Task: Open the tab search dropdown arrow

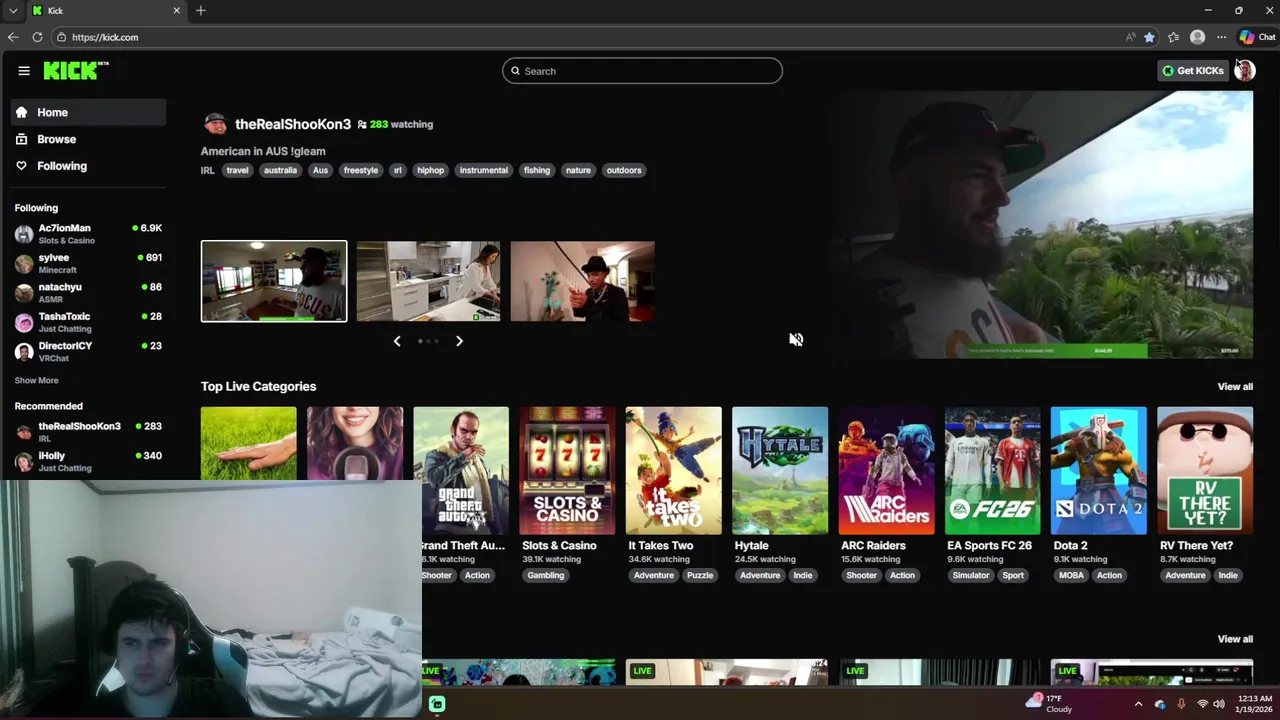Action: click(13, 10)
